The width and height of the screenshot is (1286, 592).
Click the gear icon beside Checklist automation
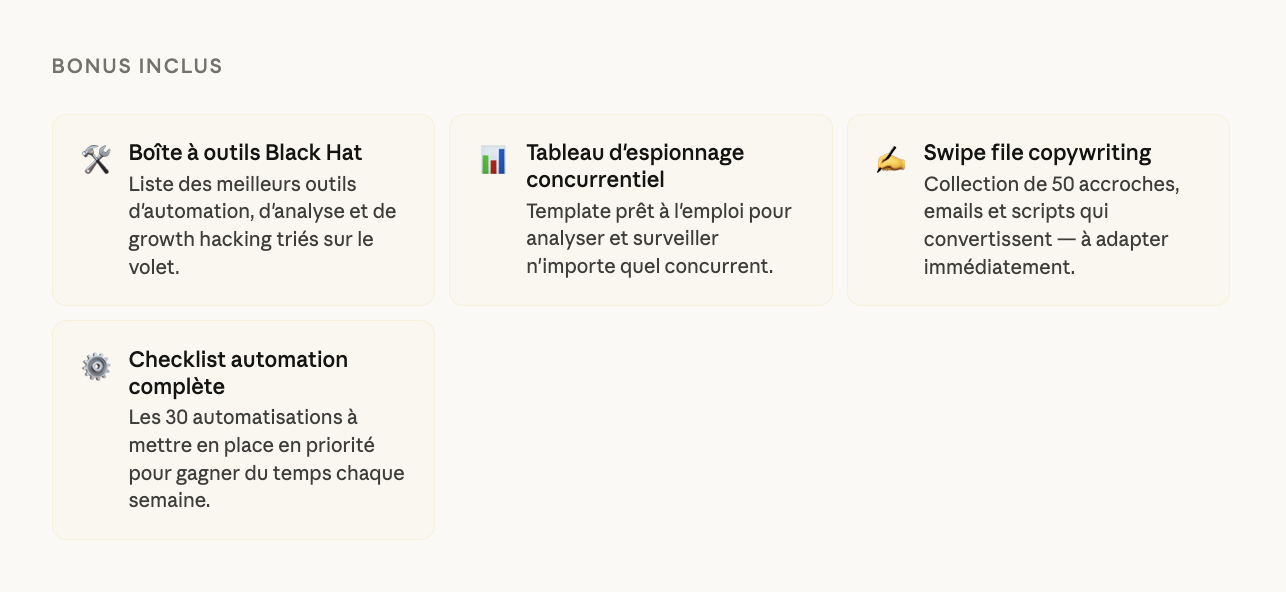96,367
